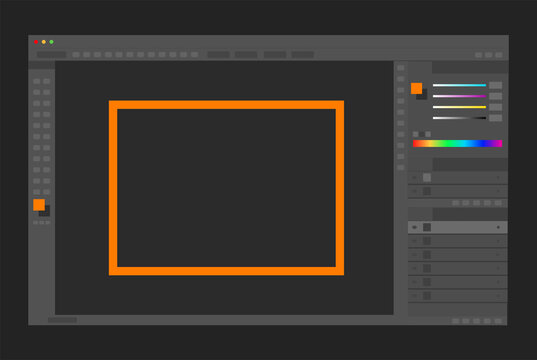Click the magenta color slider
This screenshot has width=537, height=360.
[x=459, y=96]
